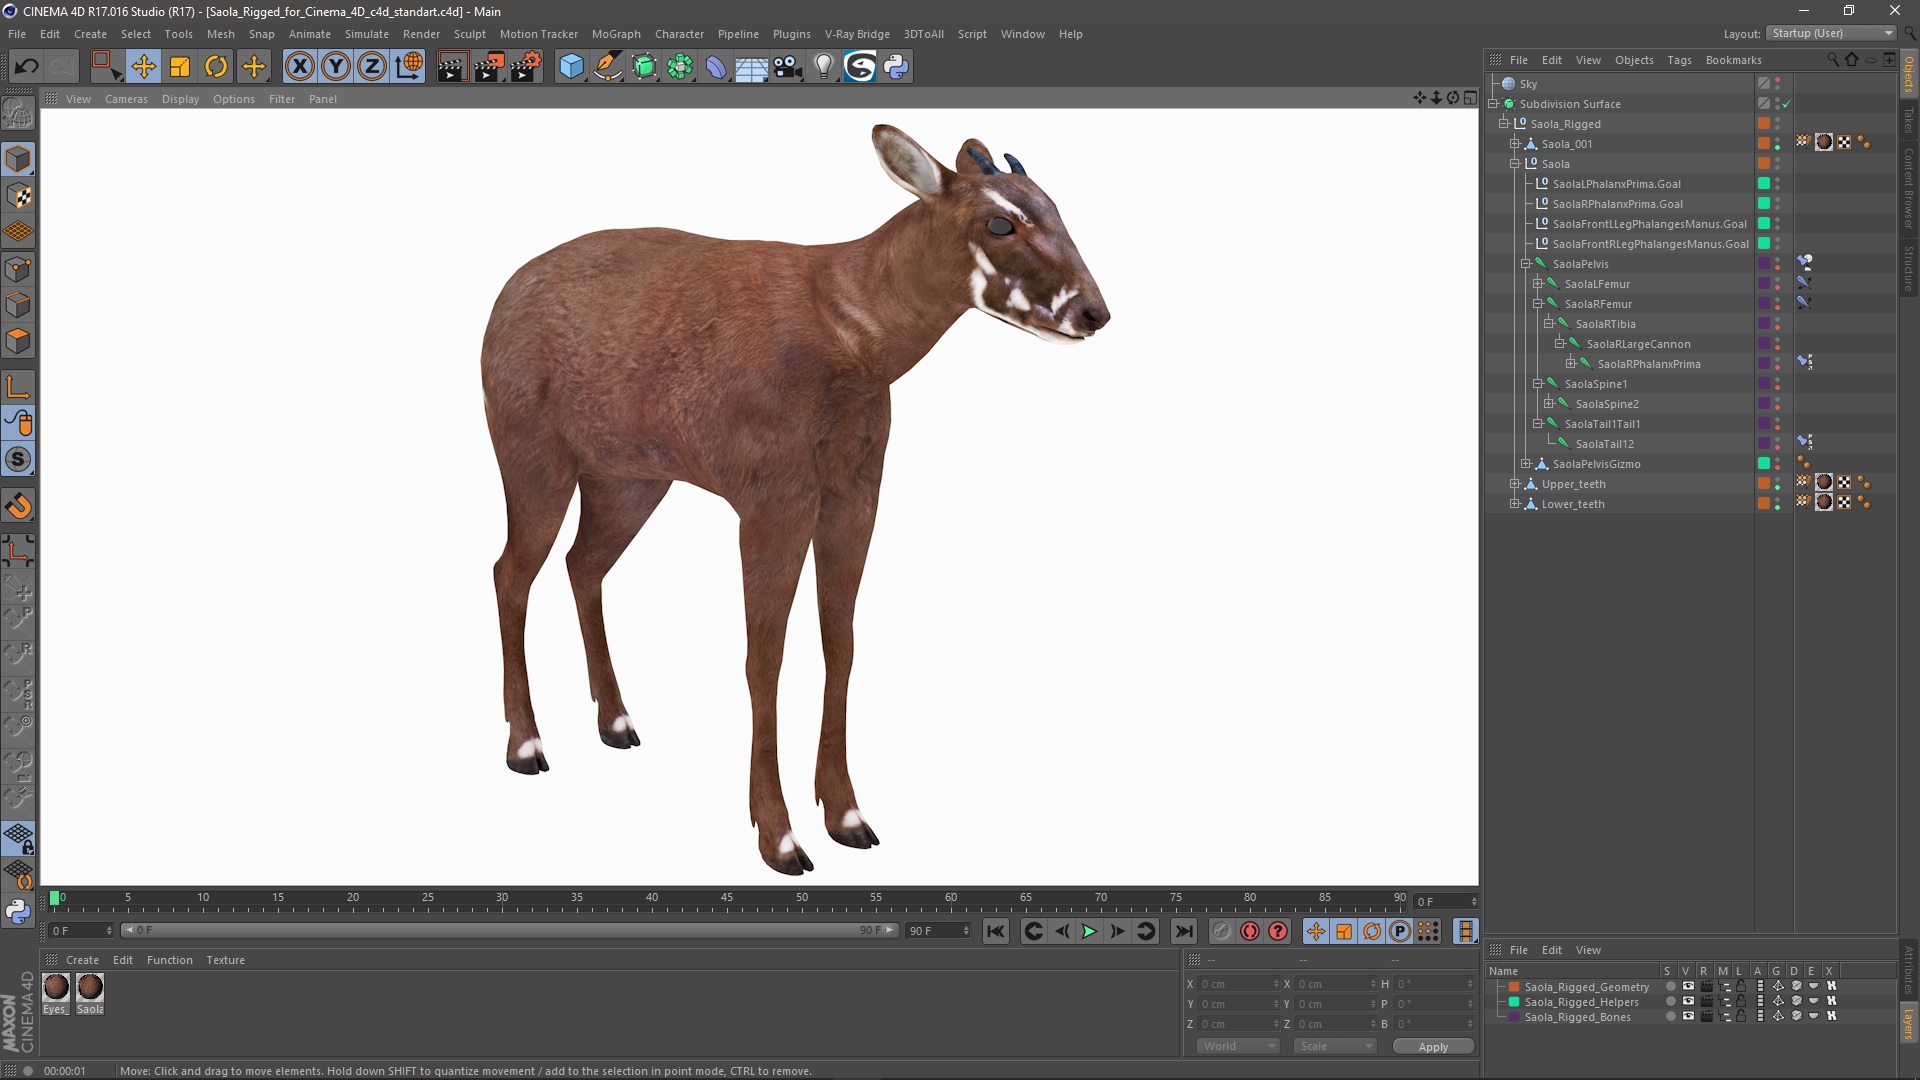This screenshot has height=1080, width=1920.
Task: Open the Object Manager Tags menu
Action: click(x=1679, y=60)
